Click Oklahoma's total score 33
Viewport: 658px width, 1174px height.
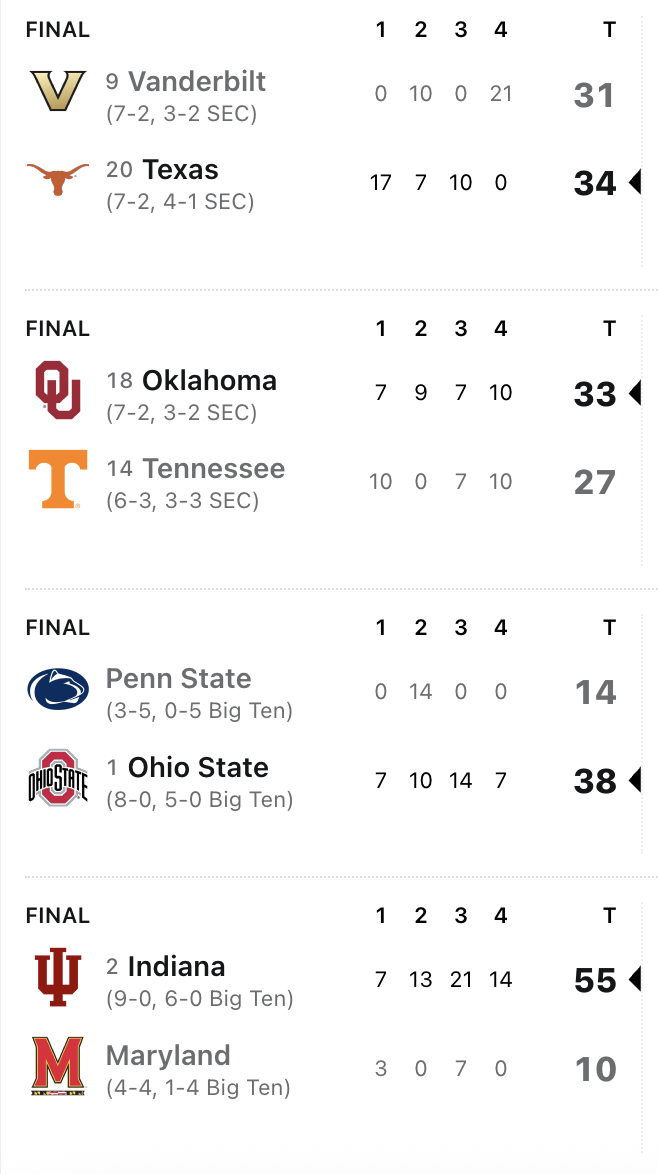[x=595, y=394]
